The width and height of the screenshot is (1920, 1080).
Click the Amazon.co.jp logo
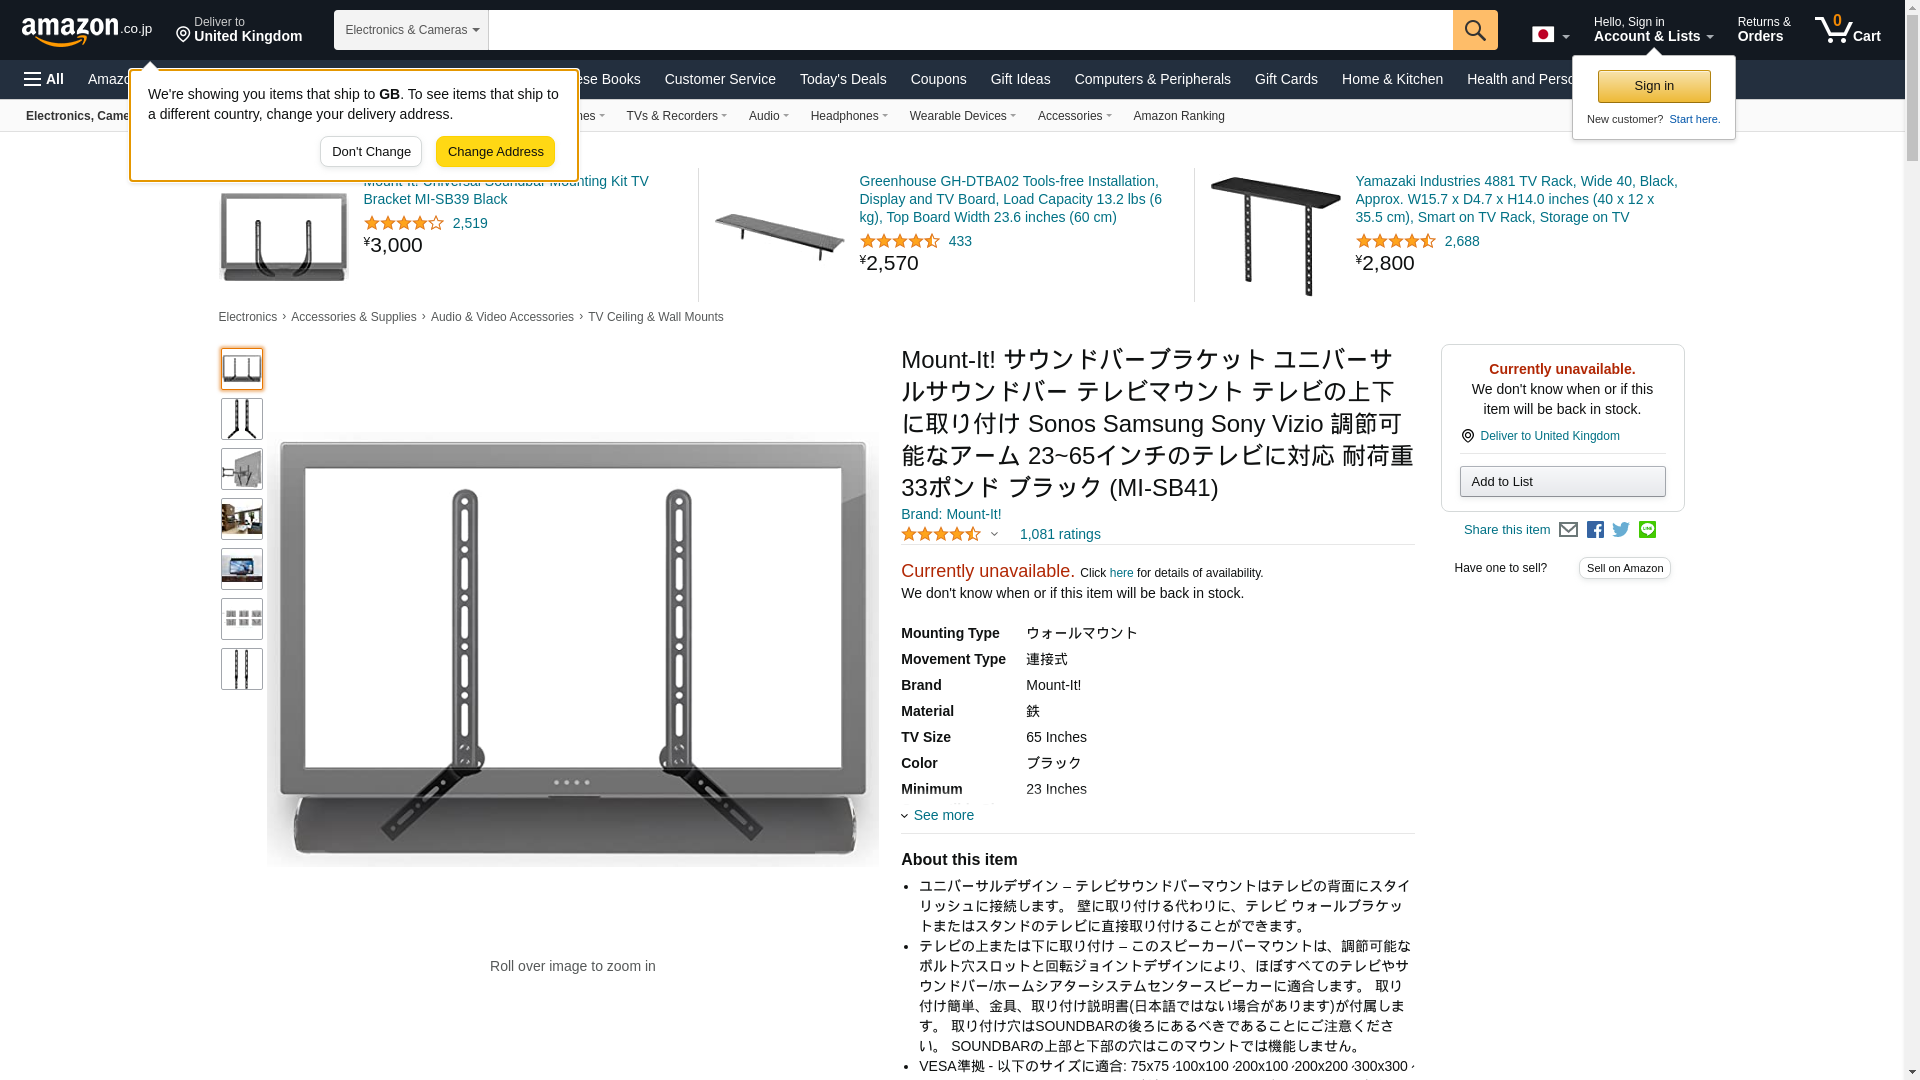point(87,30)
